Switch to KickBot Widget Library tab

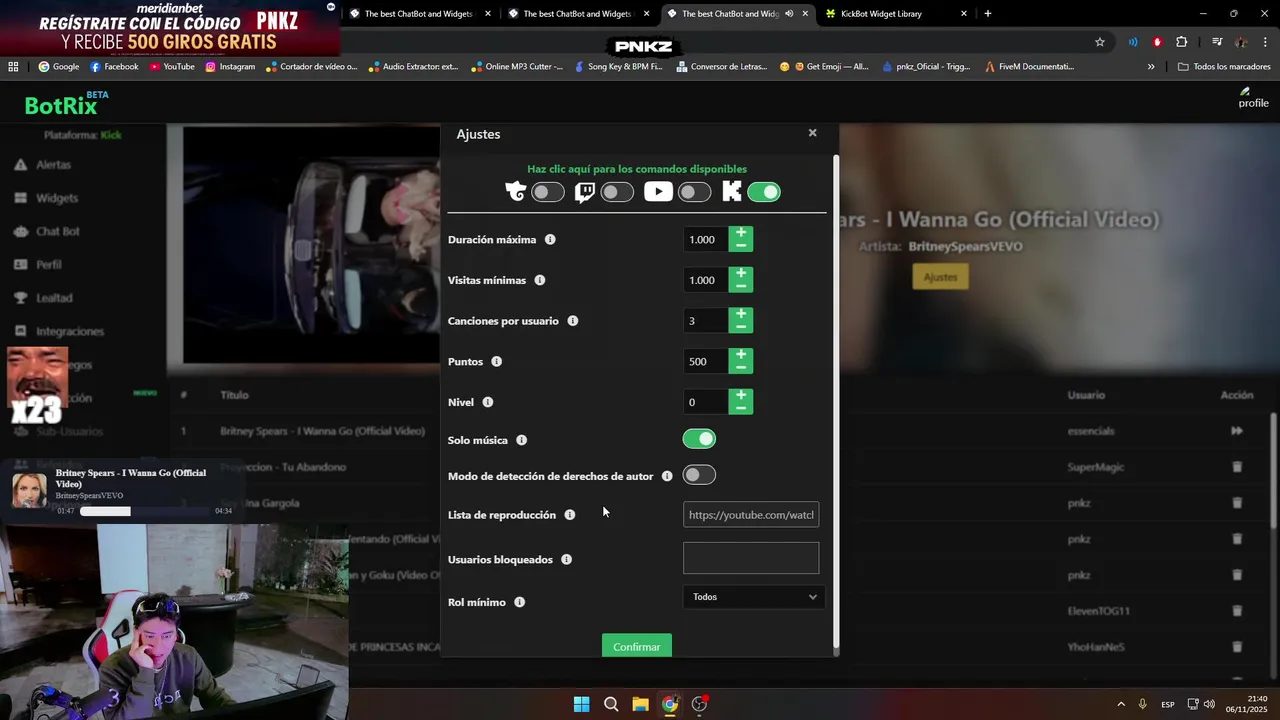895,14
